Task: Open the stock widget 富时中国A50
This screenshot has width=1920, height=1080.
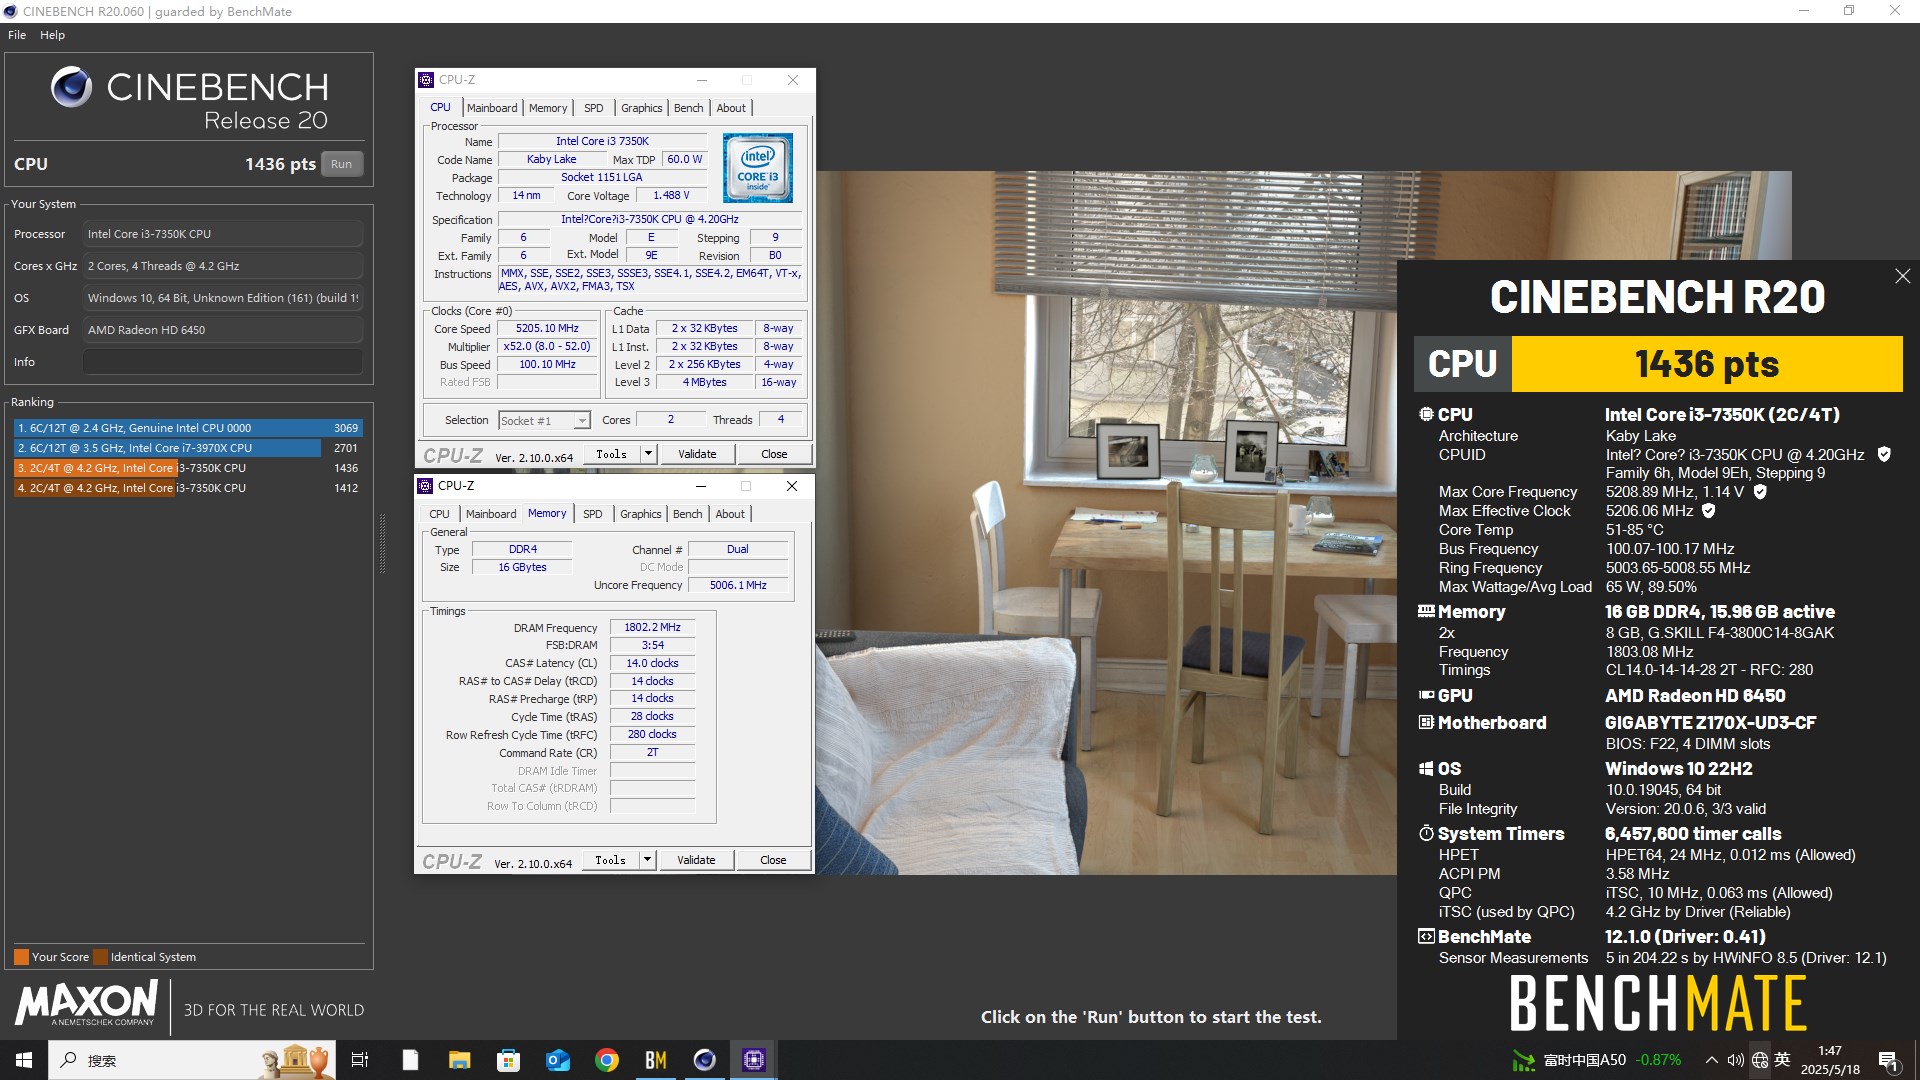Action: (x=1596, y=1060)
